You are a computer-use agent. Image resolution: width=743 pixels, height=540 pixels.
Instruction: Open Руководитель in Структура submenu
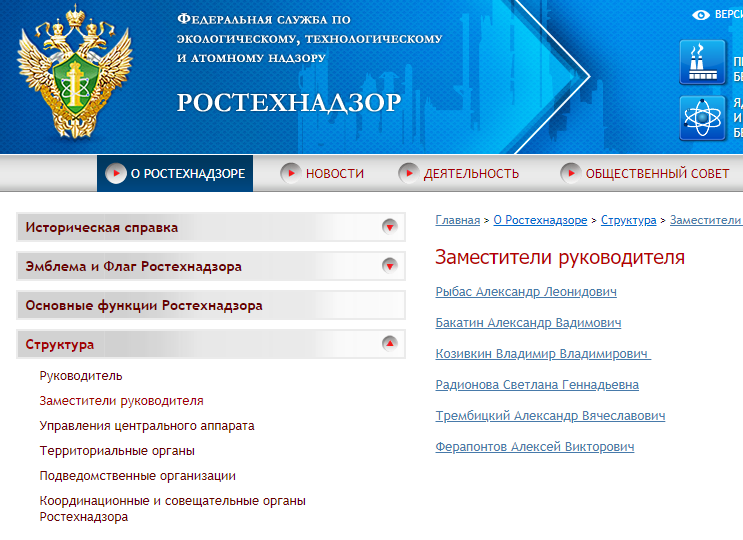(x=81, y=376)
